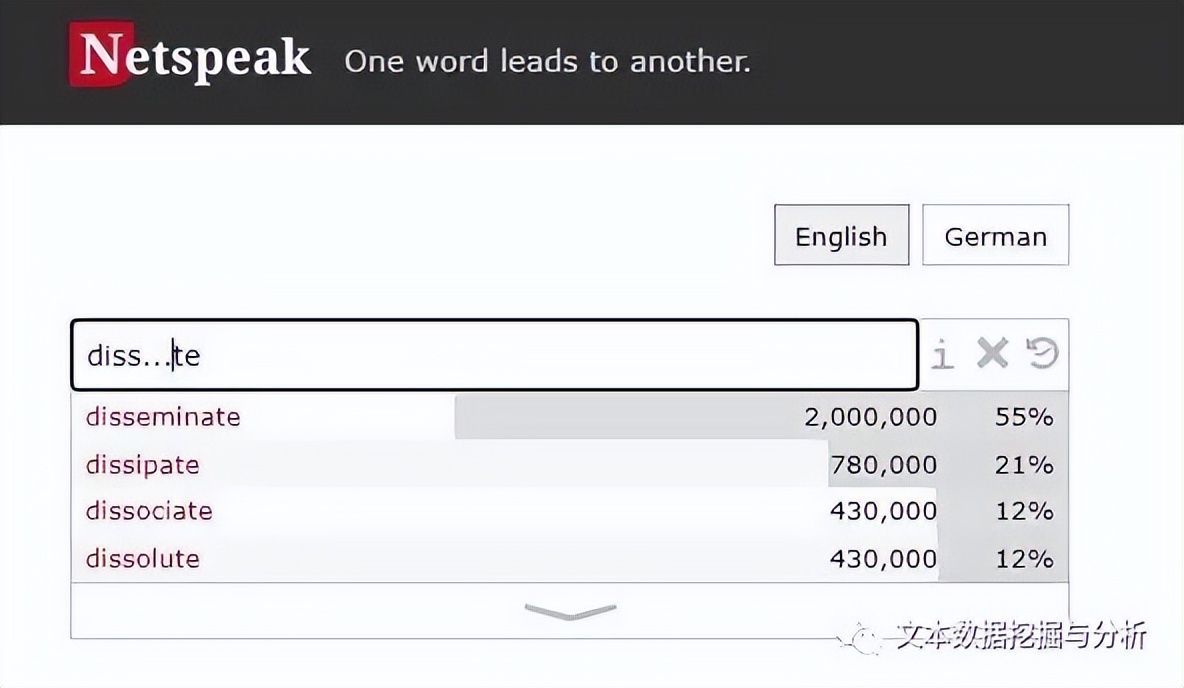
Task: Click the "One word leads to another." tagline
Action: (x=547, y=62)
